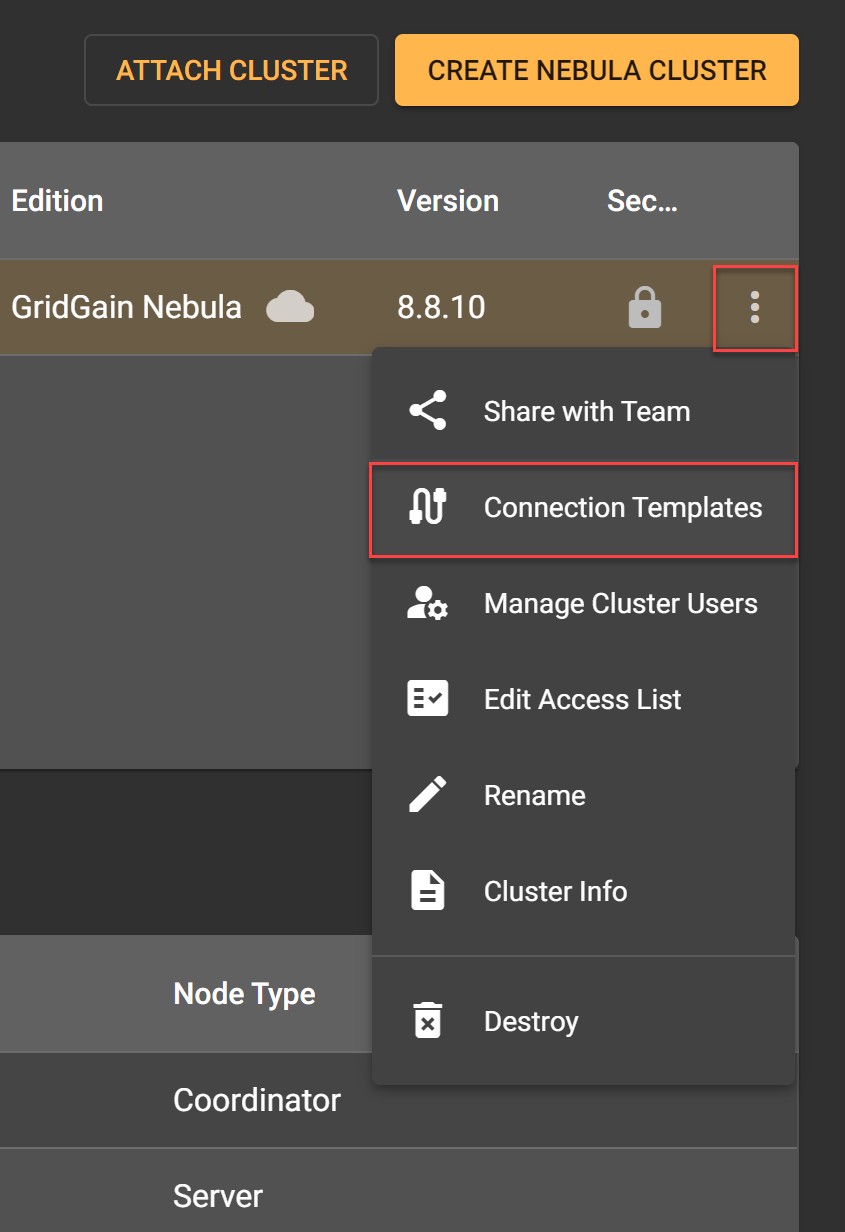845x1232 pixels.
Task: Click the Edition column header
Action: coord(57,201)
